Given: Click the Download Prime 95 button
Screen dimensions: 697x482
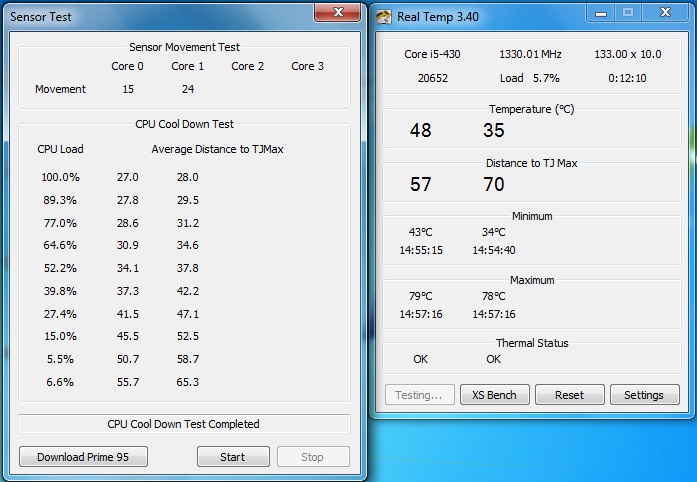Looking at the screenshot, I should coord(83,457).
